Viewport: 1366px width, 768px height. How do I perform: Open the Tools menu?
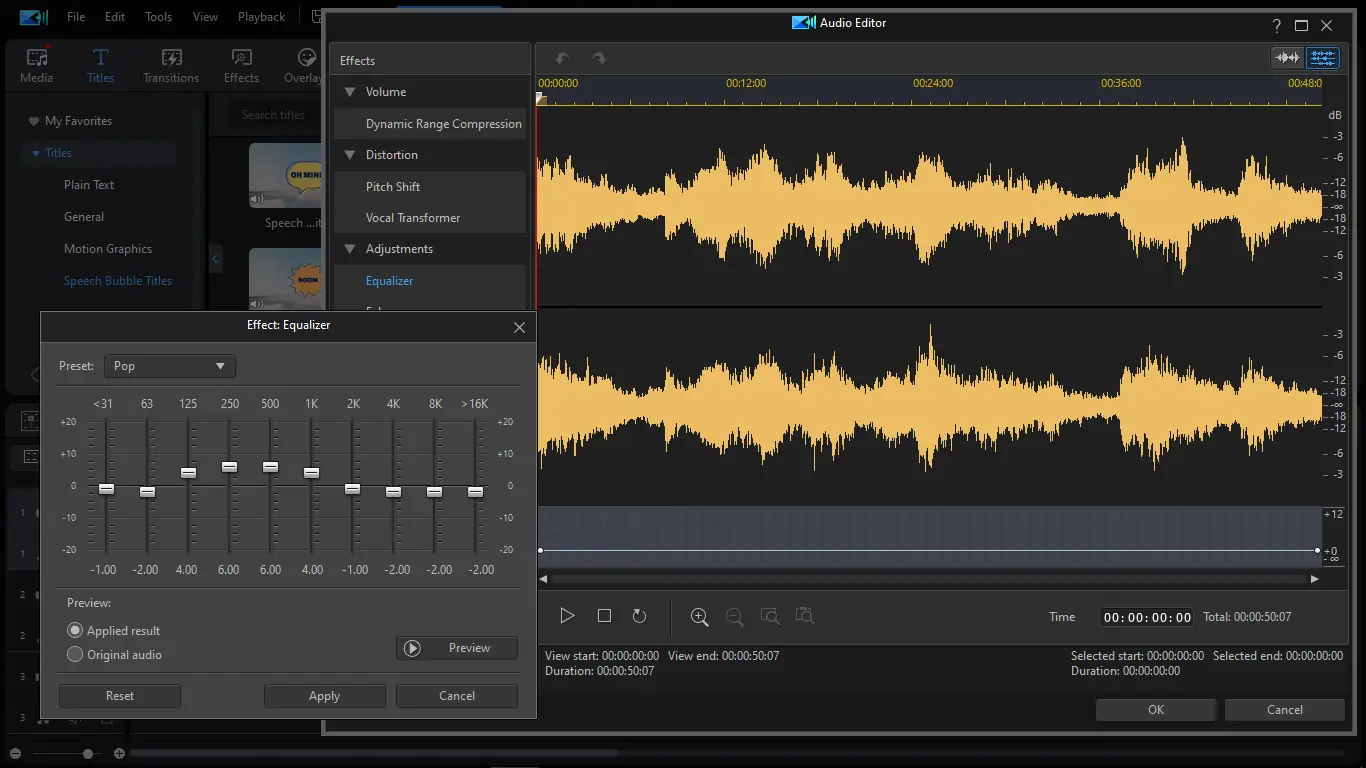pos(158,17)
